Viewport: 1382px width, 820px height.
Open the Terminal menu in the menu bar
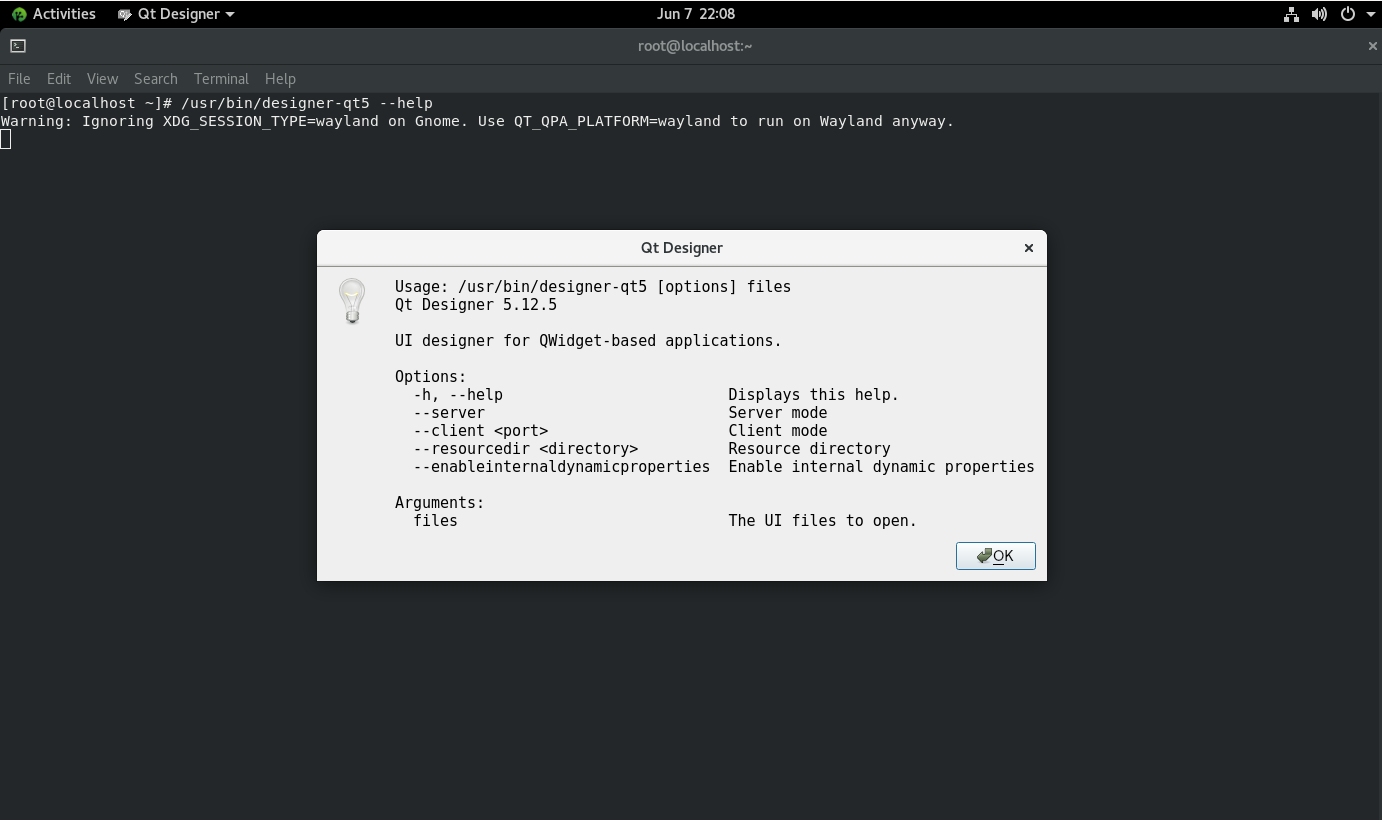[x=221, y=79]
